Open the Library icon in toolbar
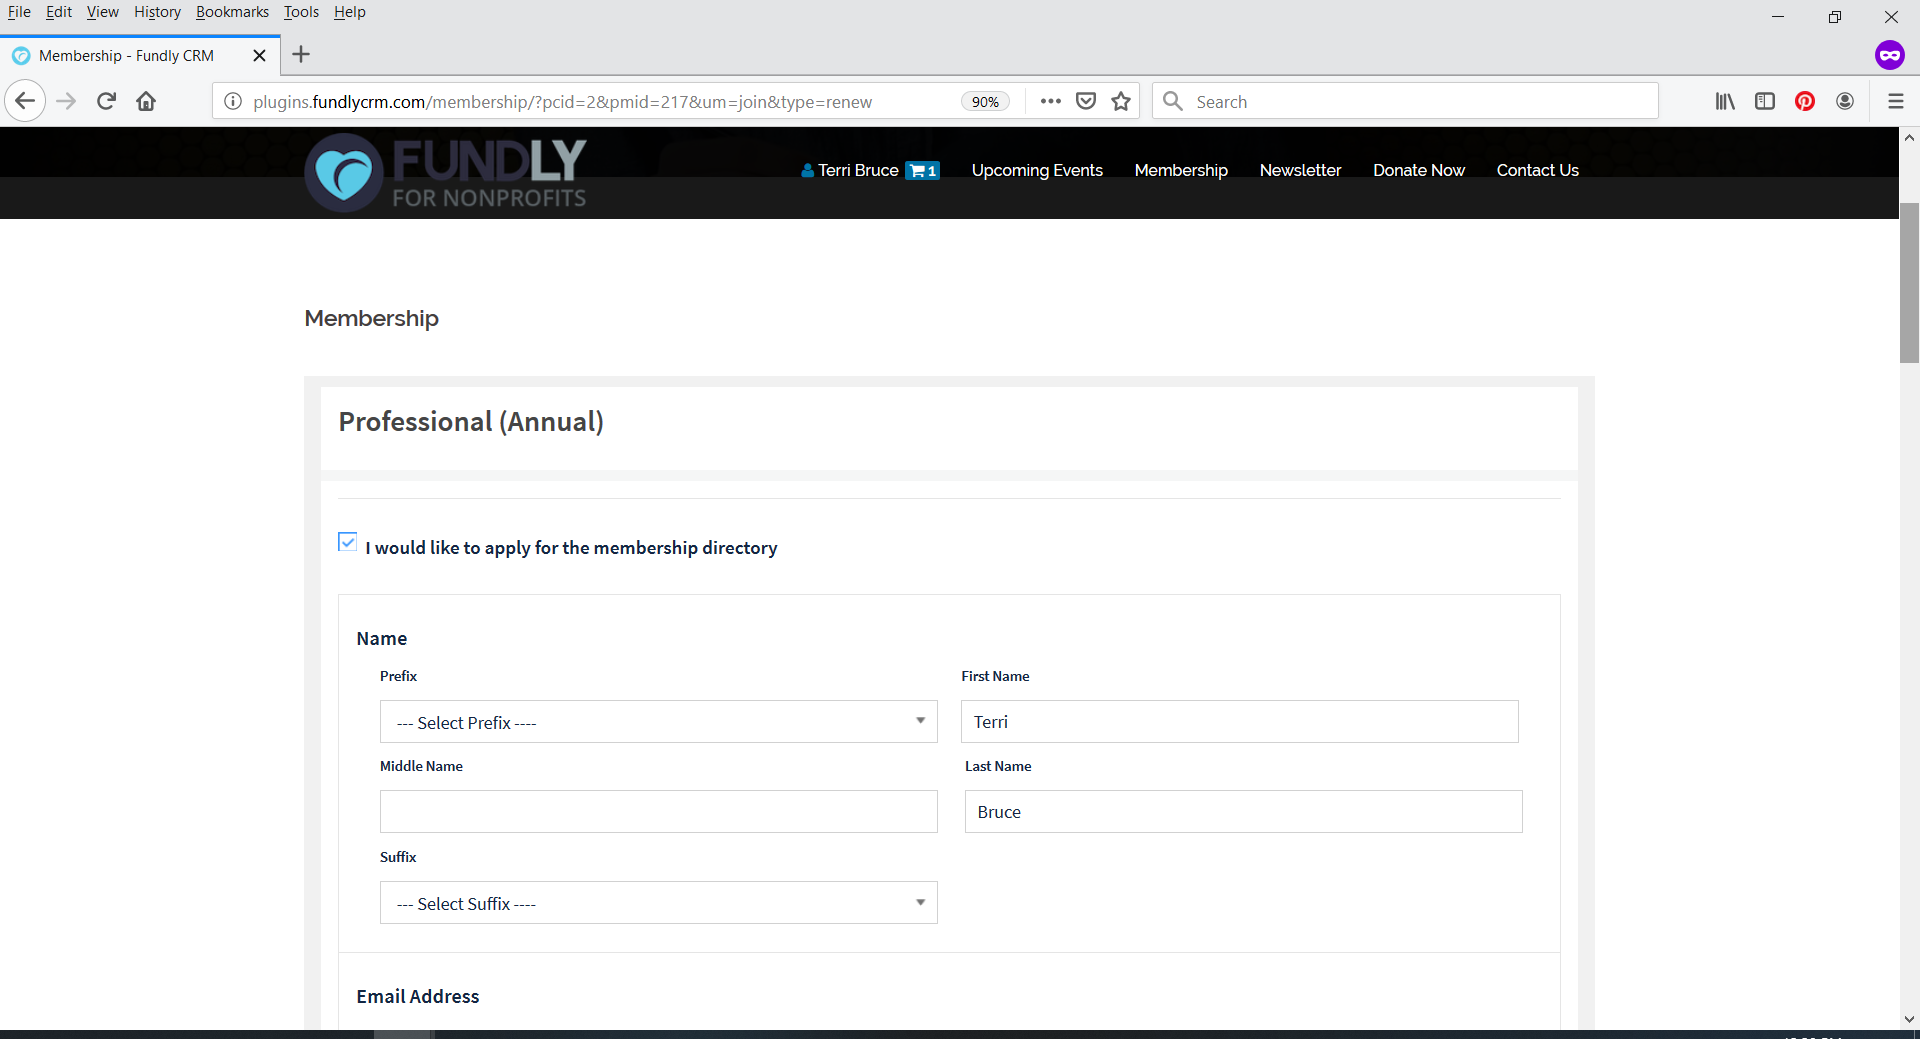The width and height of the screenshot is (1920, 1039). coord(1725,101)
